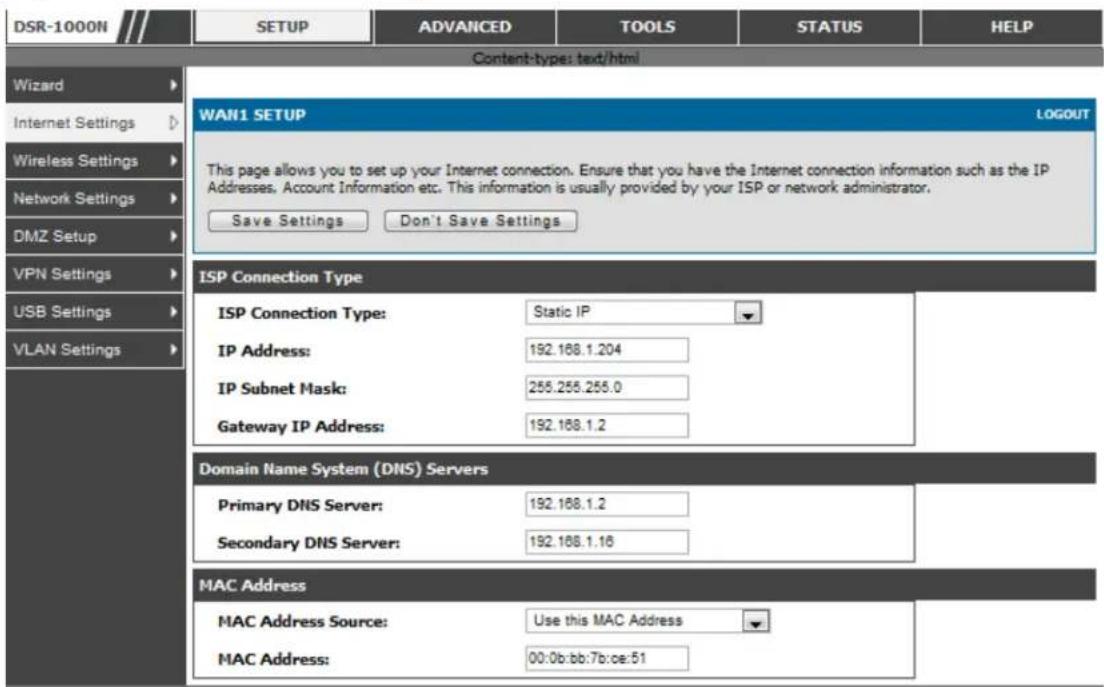Click the 'MAC Address Source:' label
The height and width of the screenshot is (687, 1104).
(302, 622)
